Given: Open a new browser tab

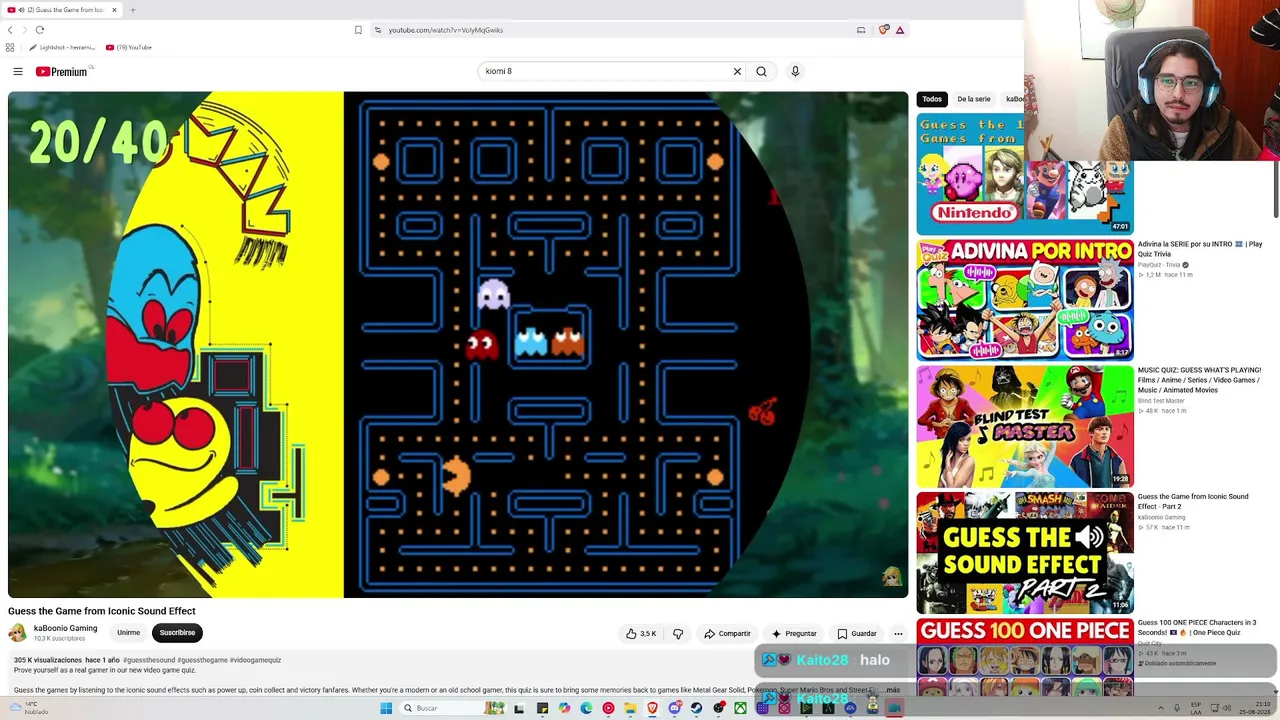Looking at the screenshot, I should [x=132, y=10].
